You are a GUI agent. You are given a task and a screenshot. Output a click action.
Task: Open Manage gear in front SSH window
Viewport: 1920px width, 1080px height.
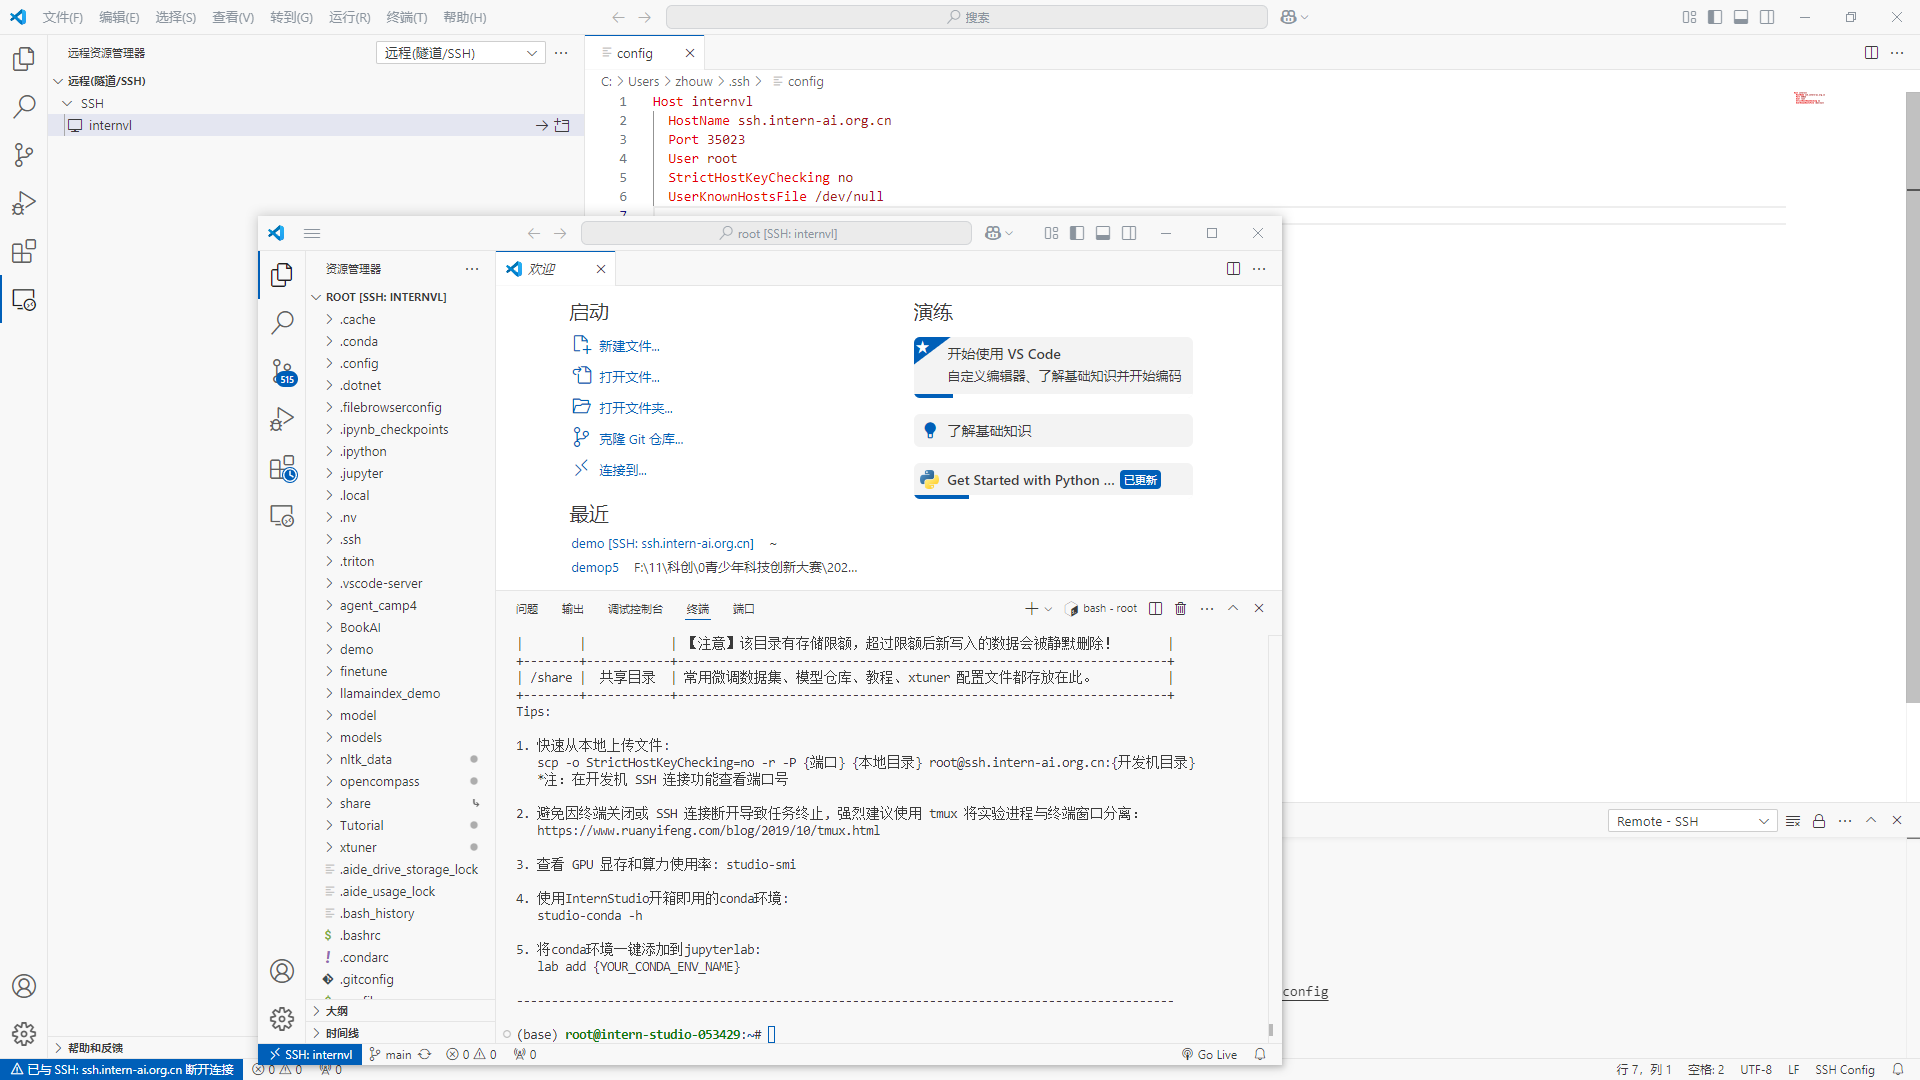[x=282, y=1019]
